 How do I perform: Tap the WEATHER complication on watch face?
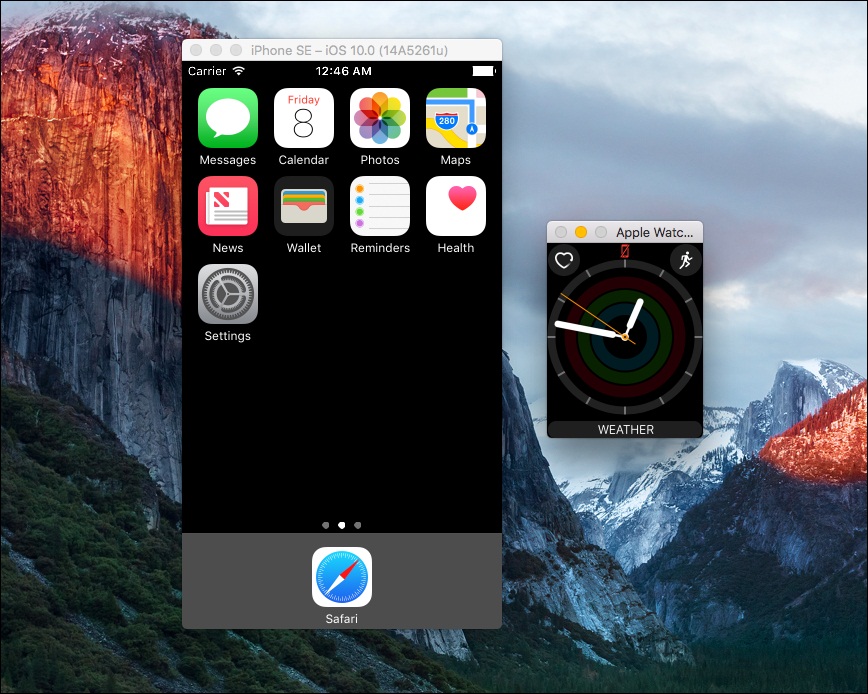point(625,429)
